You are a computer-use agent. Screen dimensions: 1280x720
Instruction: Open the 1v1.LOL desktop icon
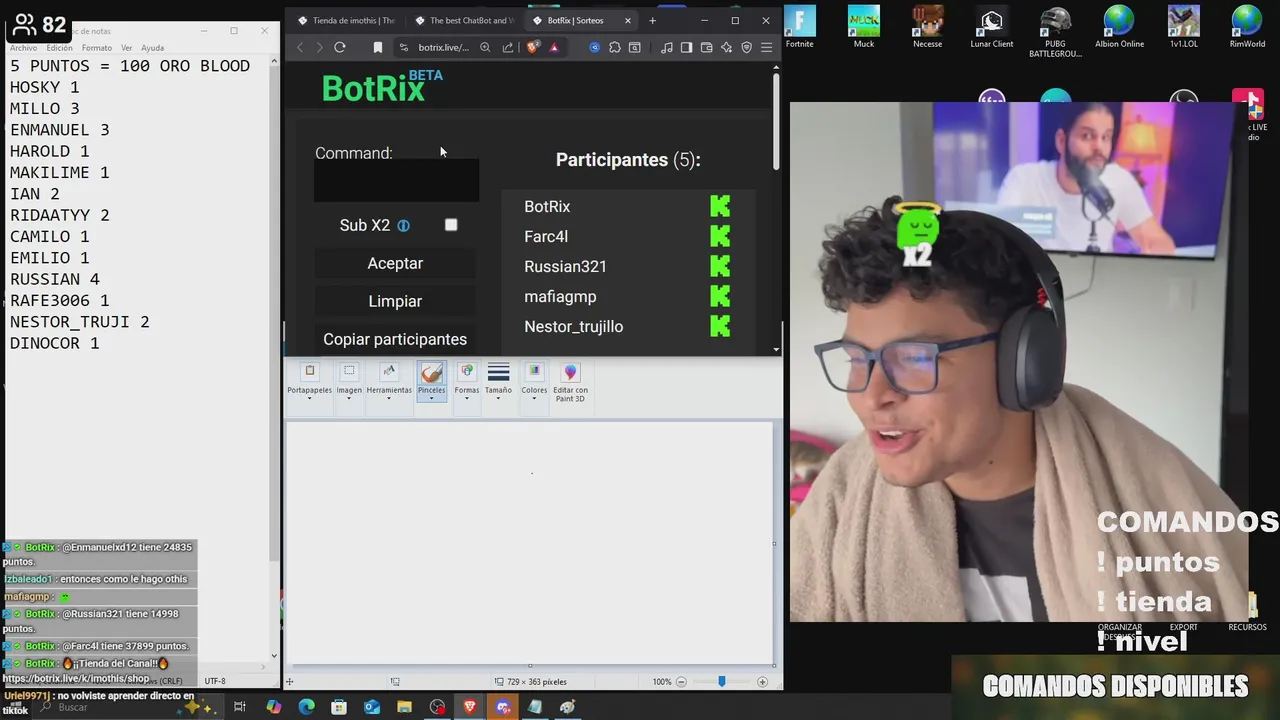[x=1183, y=27]
